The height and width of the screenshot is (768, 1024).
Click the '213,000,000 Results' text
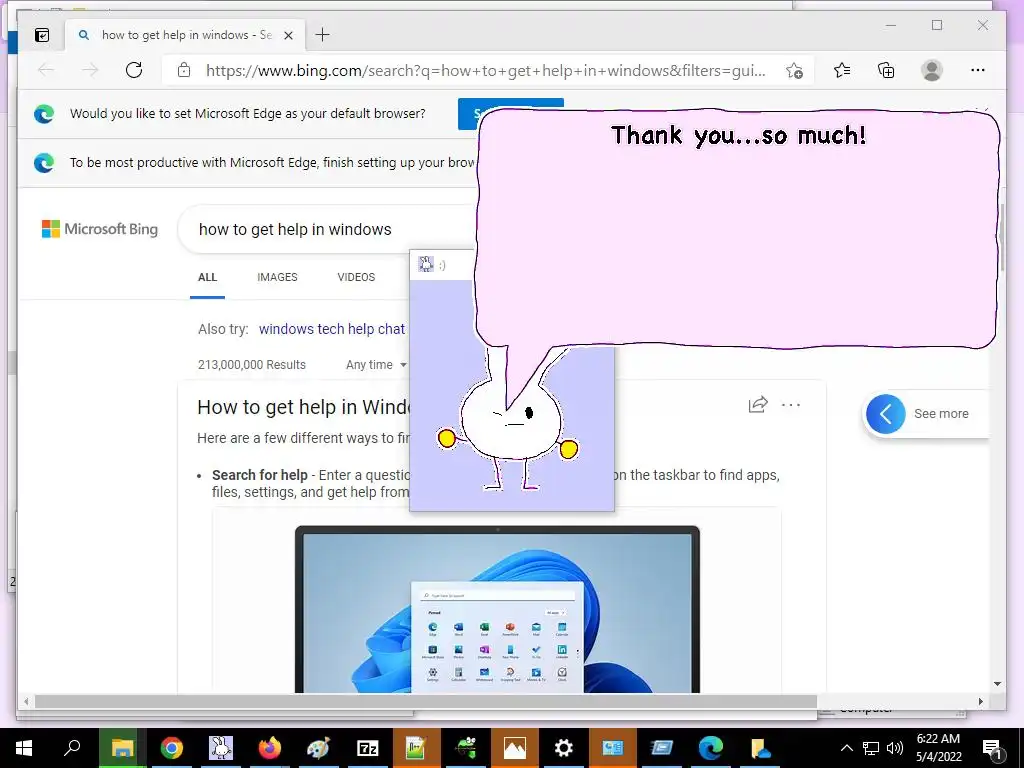[x=251, y=364]
